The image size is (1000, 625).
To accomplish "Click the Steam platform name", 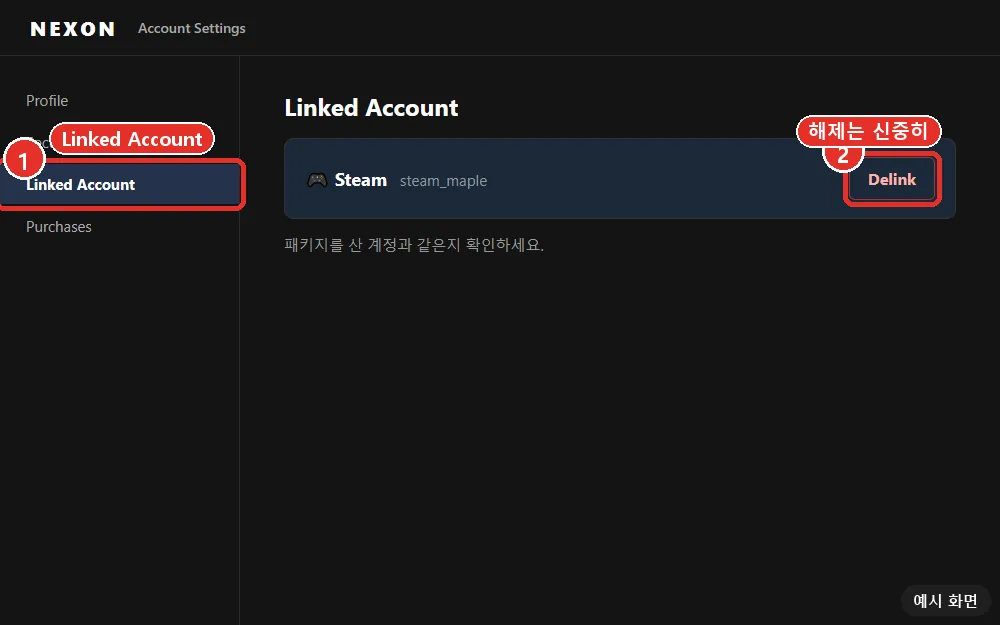I will pos(361,180).
